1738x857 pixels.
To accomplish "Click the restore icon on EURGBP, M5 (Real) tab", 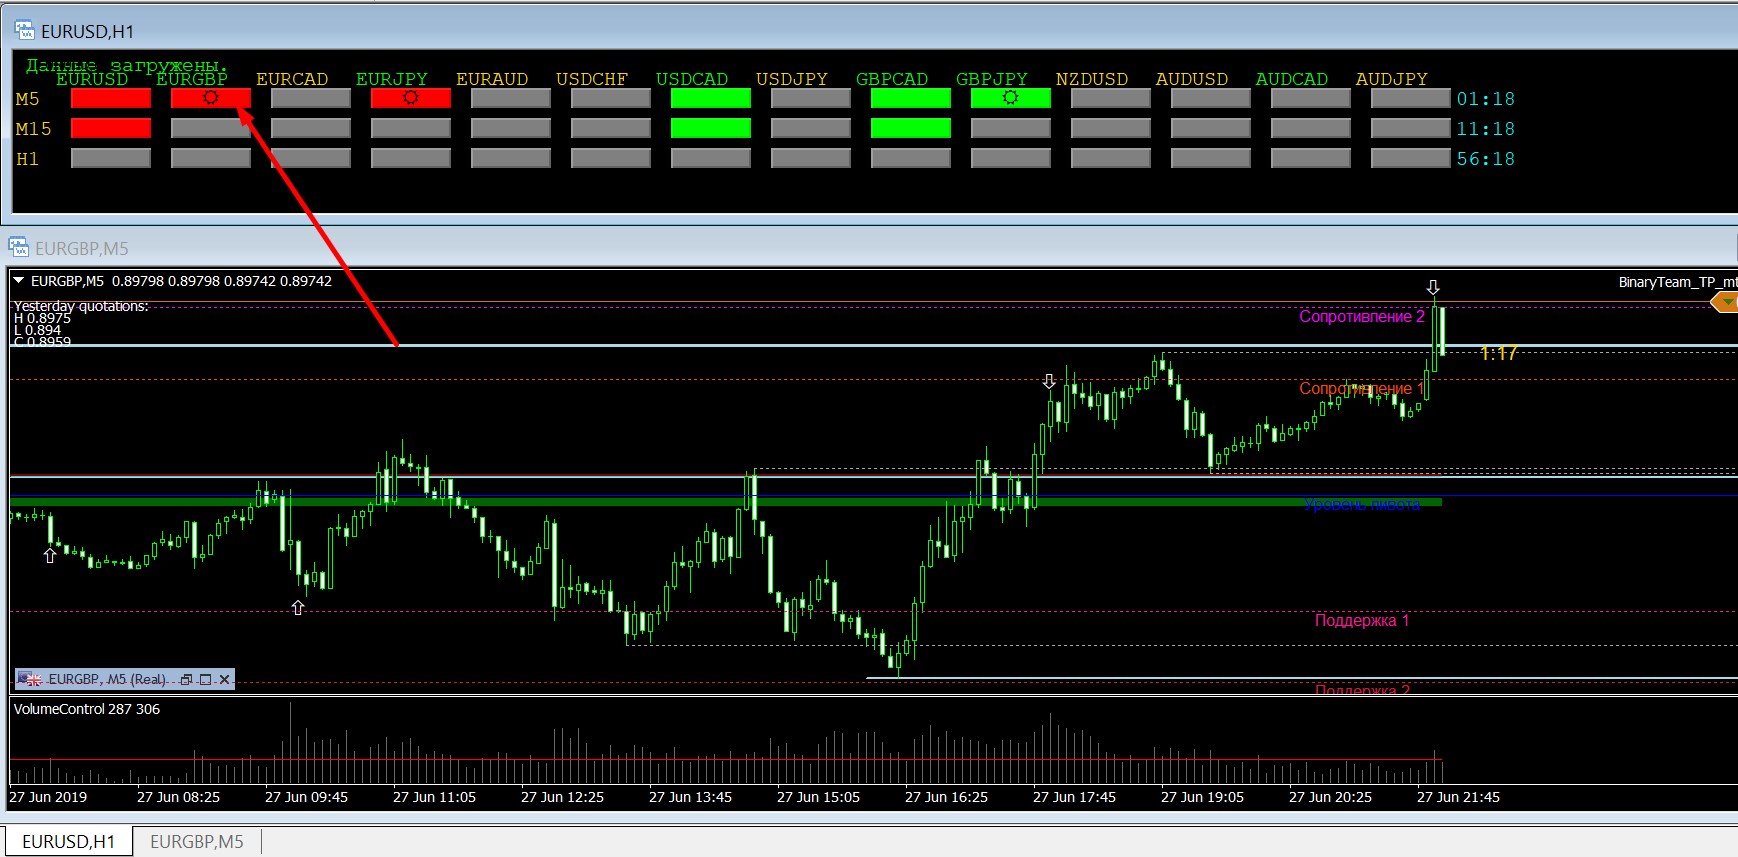I will click(x=186, y=680).
